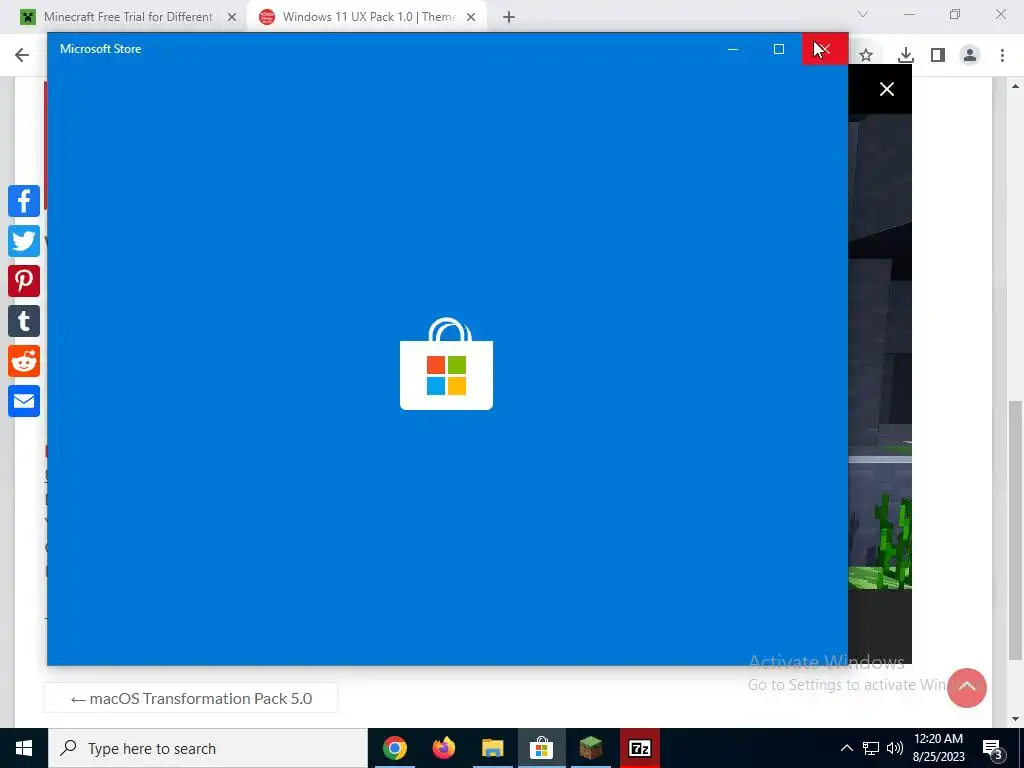The width and height of the screenshot is (1024, 768).
Task: Go back in Chrome
Action: click(22, 55)
